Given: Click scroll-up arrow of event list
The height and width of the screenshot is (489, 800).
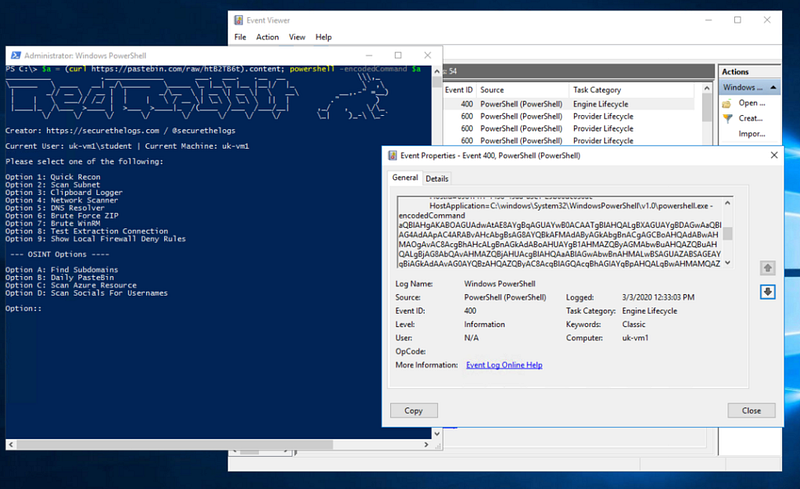Looking at the screenshot, I should 707,89.
